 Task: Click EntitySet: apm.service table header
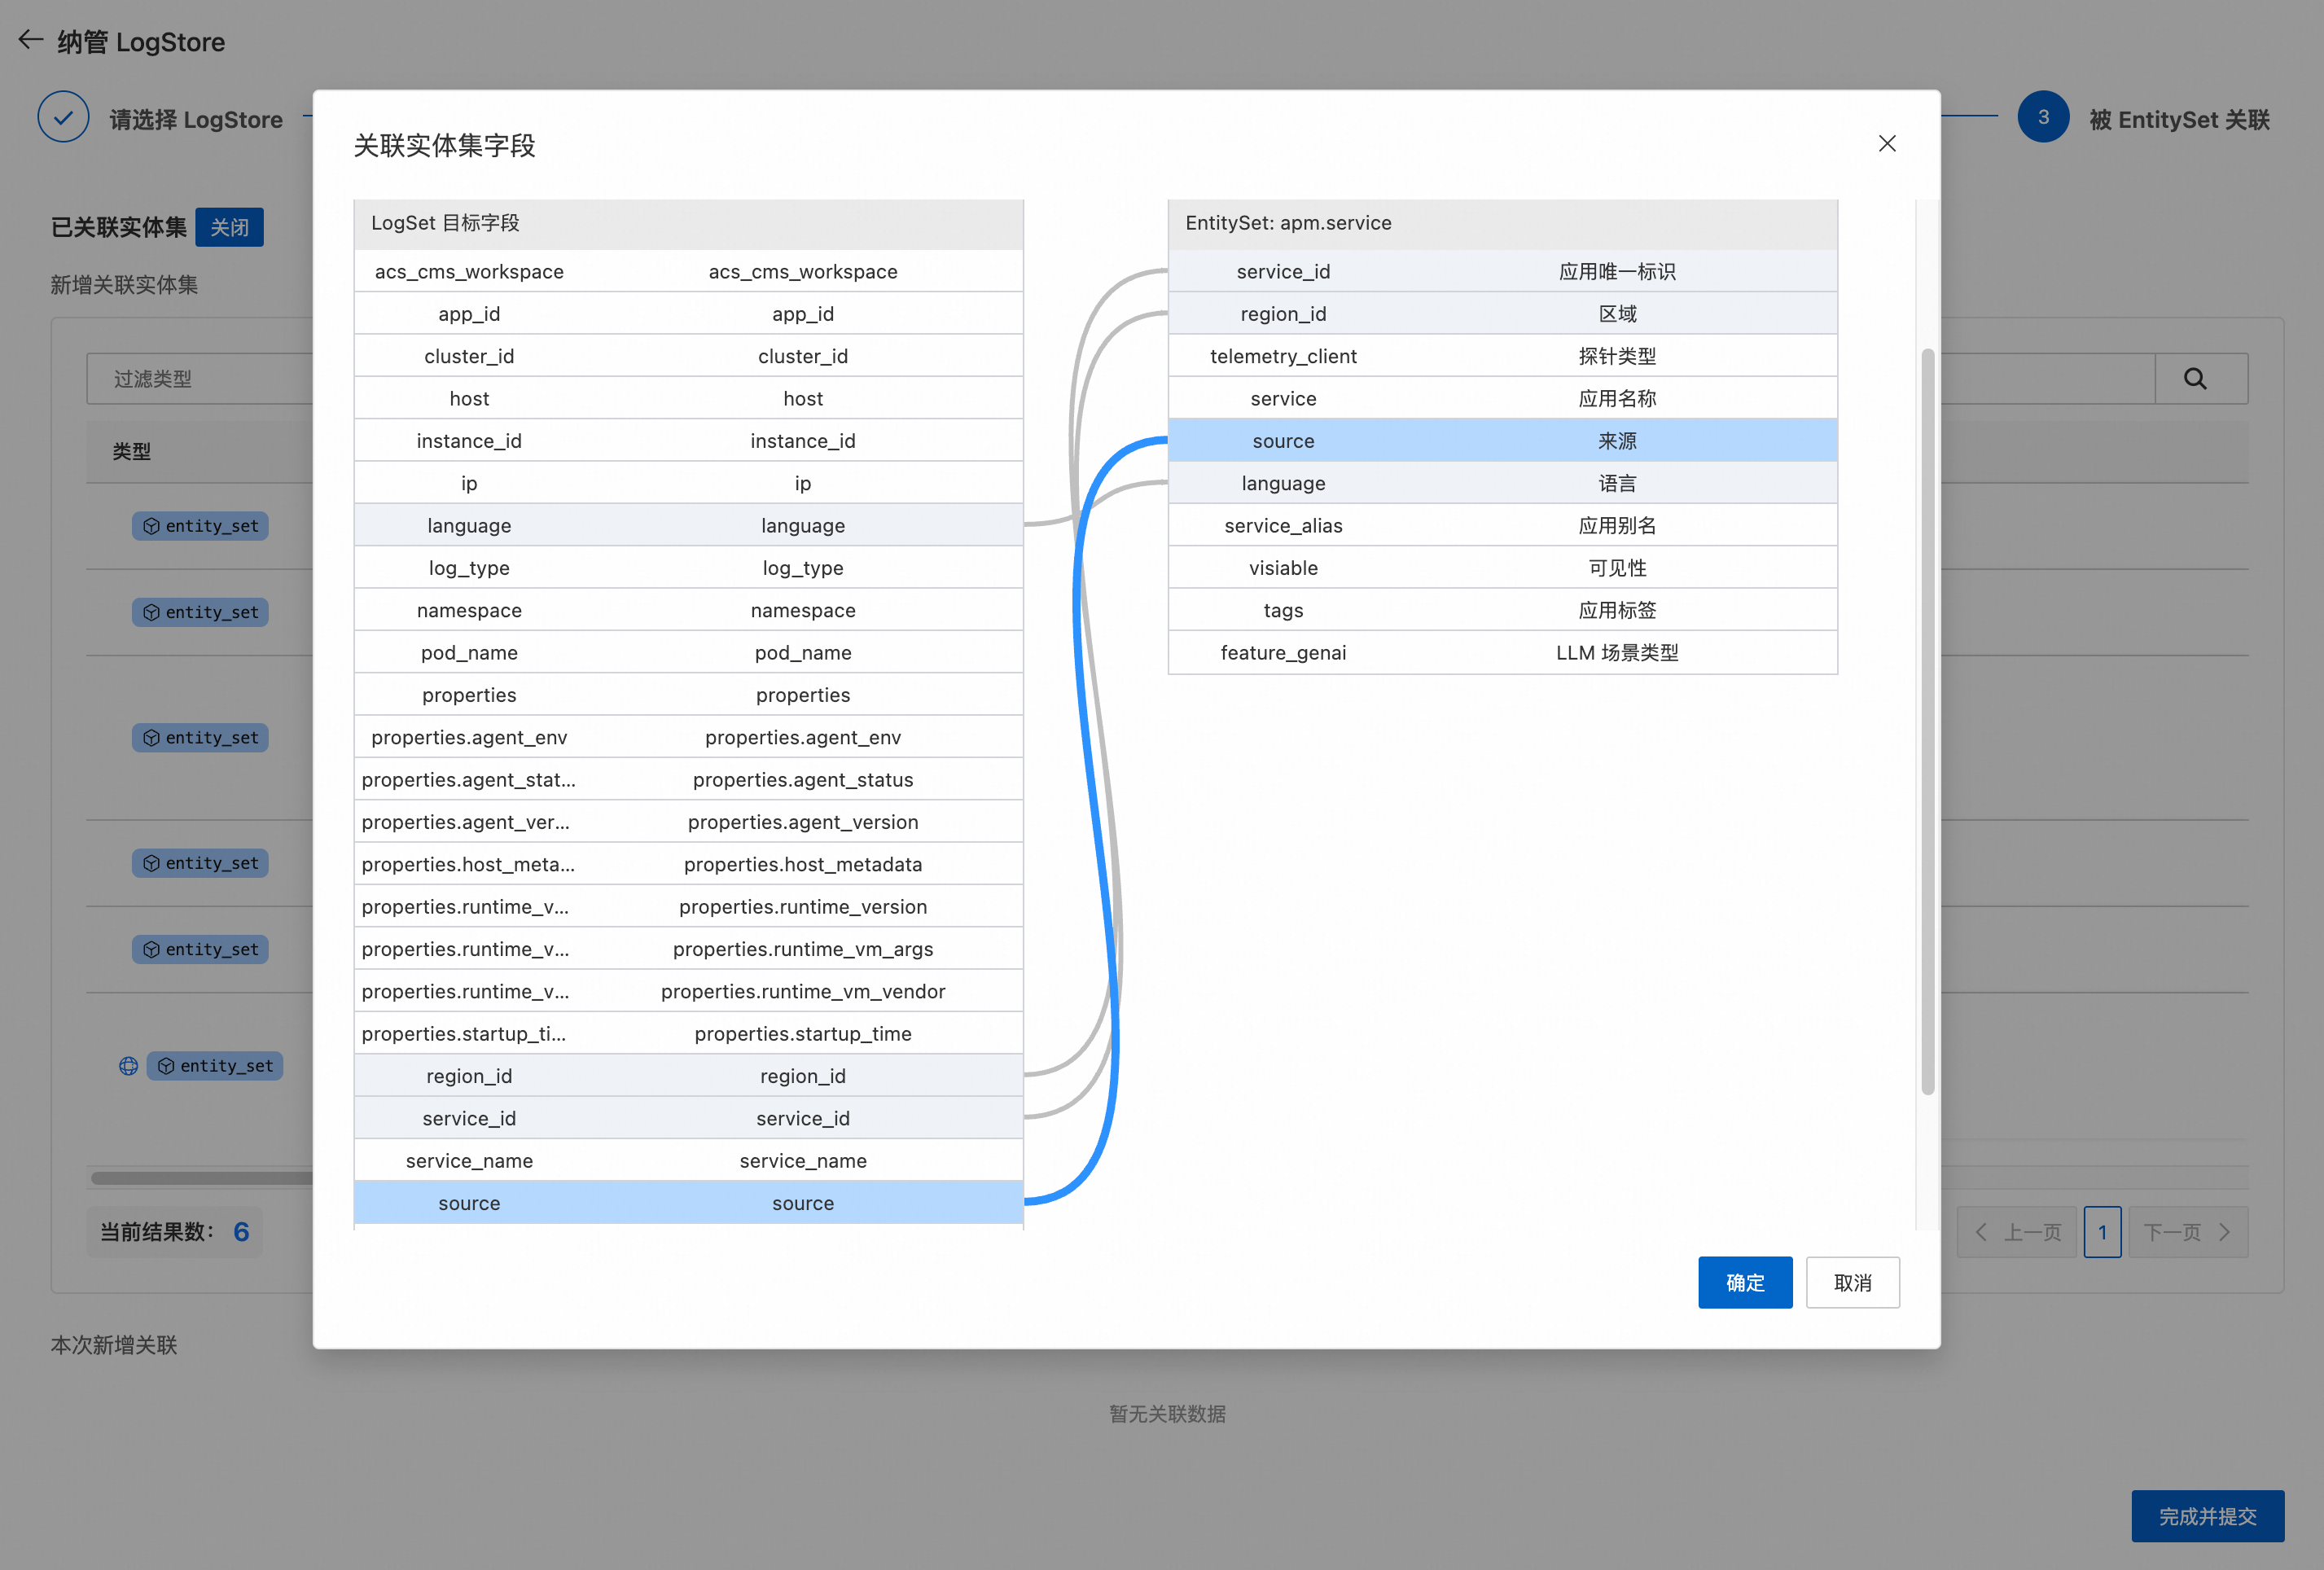pyautogui.click(x=1502, y=223)
